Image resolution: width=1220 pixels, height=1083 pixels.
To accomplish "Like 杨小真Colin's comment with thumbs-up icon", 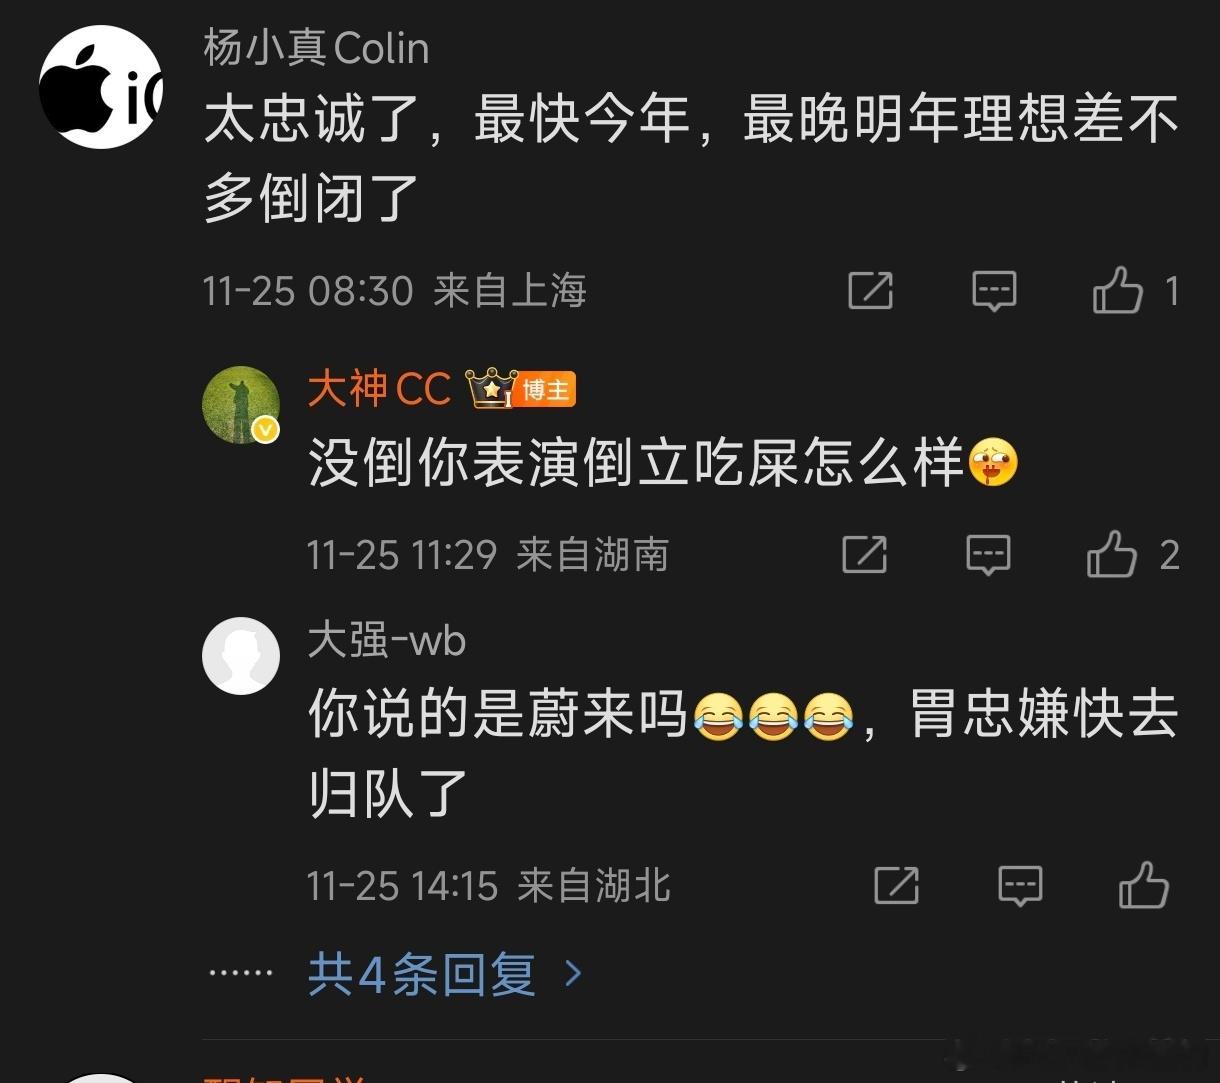I will (x=1117, y=290).
